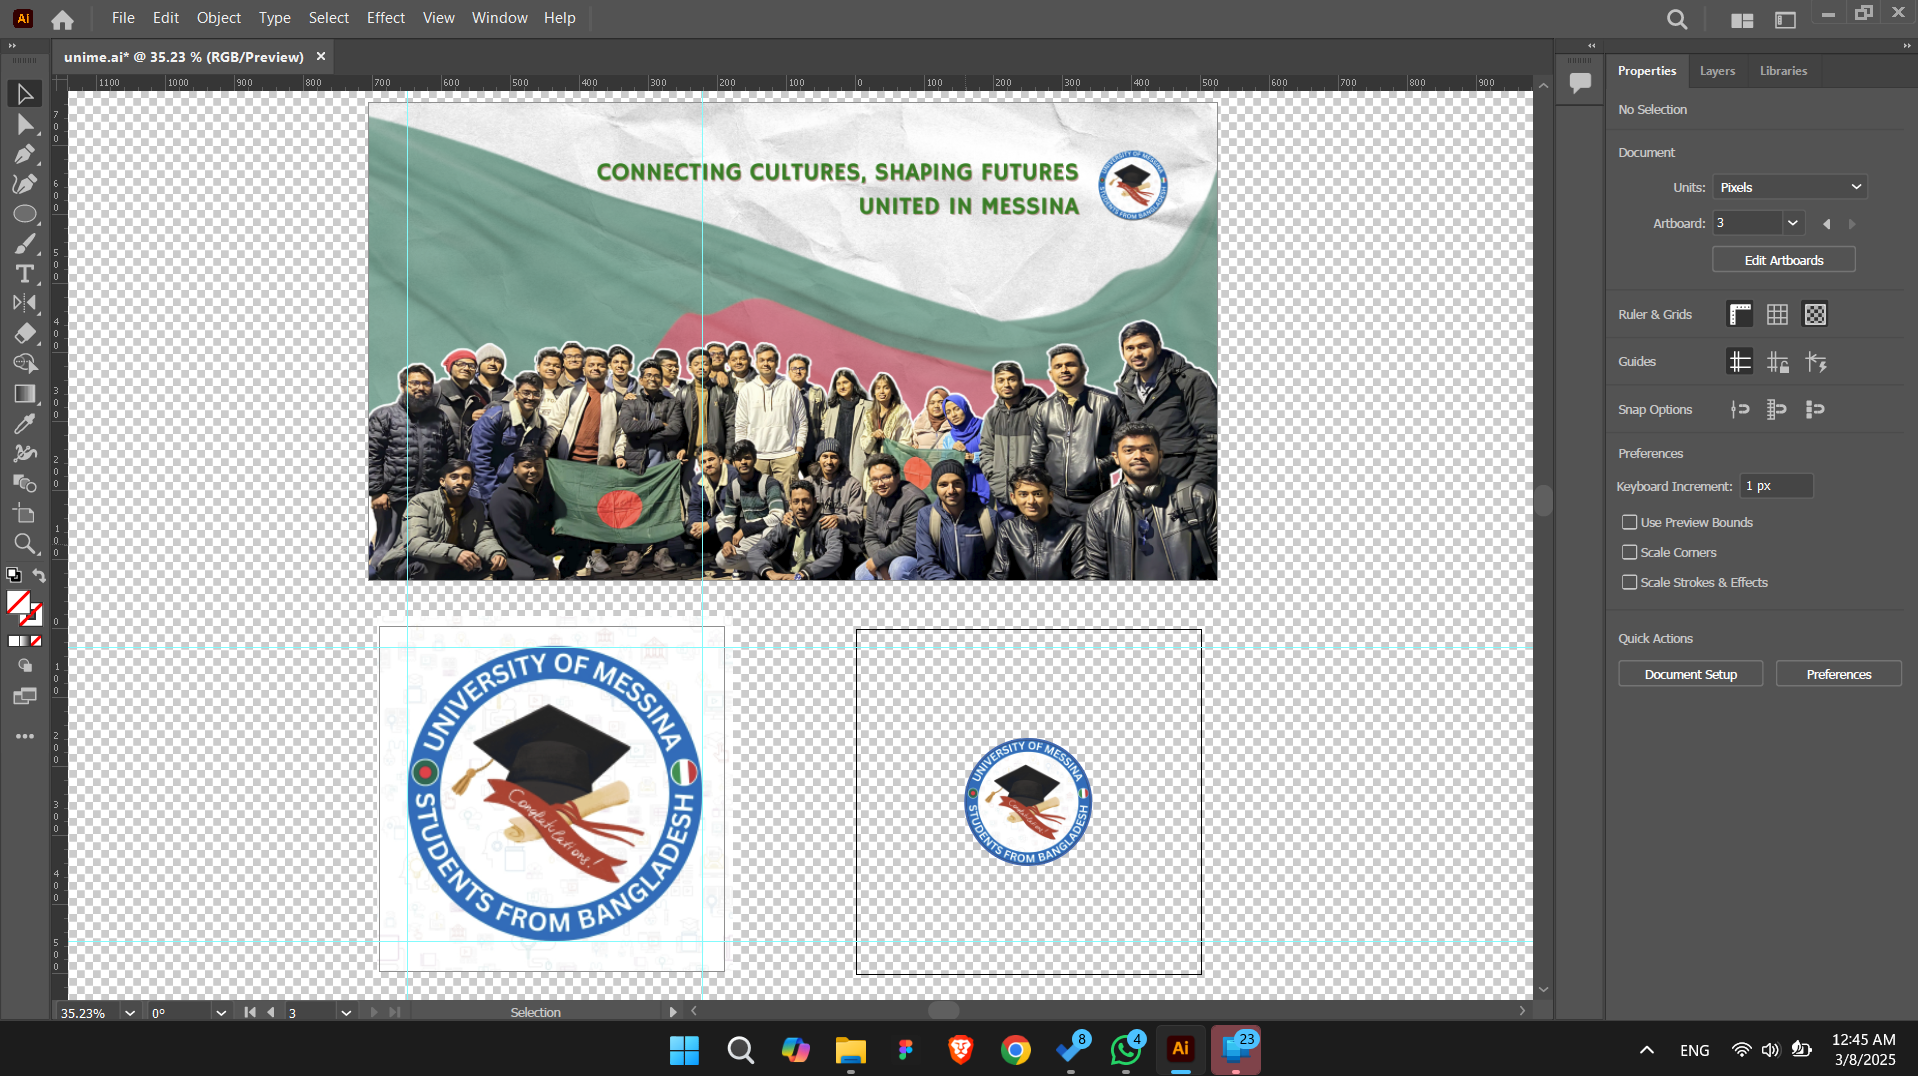Show hidden system tray icons chevron

[1647, 1050]
